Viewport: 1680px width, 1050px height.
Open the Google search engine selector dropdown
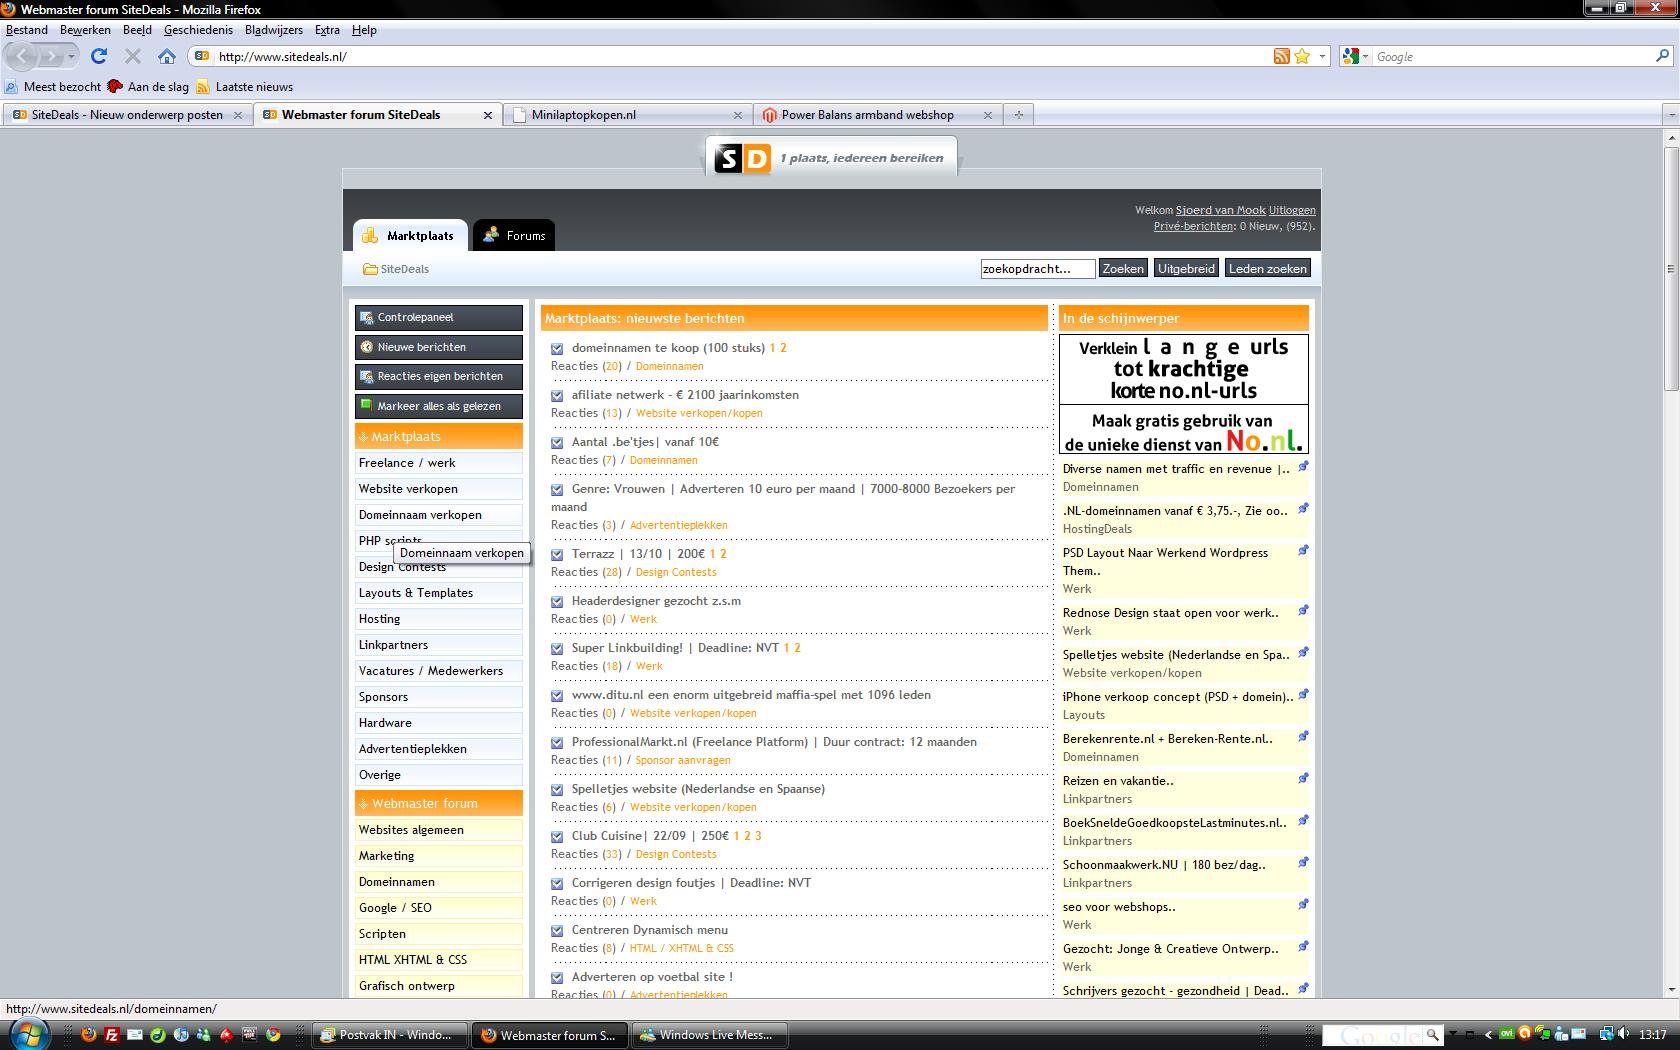click(1365, 57)
